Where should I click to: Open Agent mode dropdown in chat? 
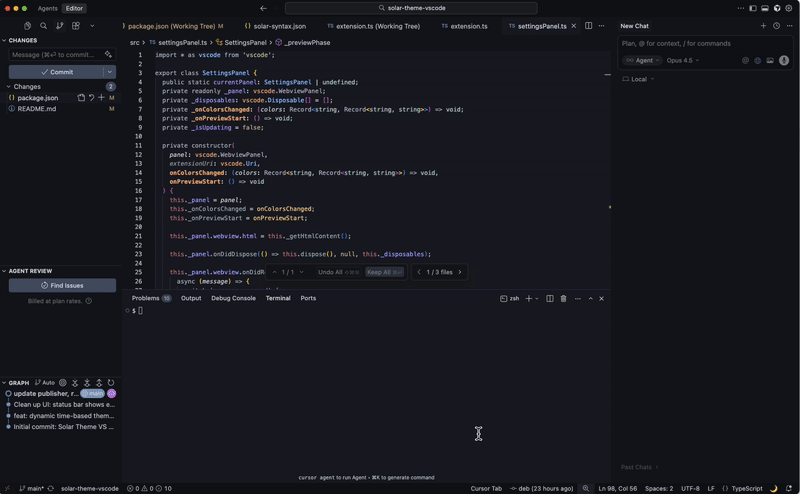coord(642,60)
